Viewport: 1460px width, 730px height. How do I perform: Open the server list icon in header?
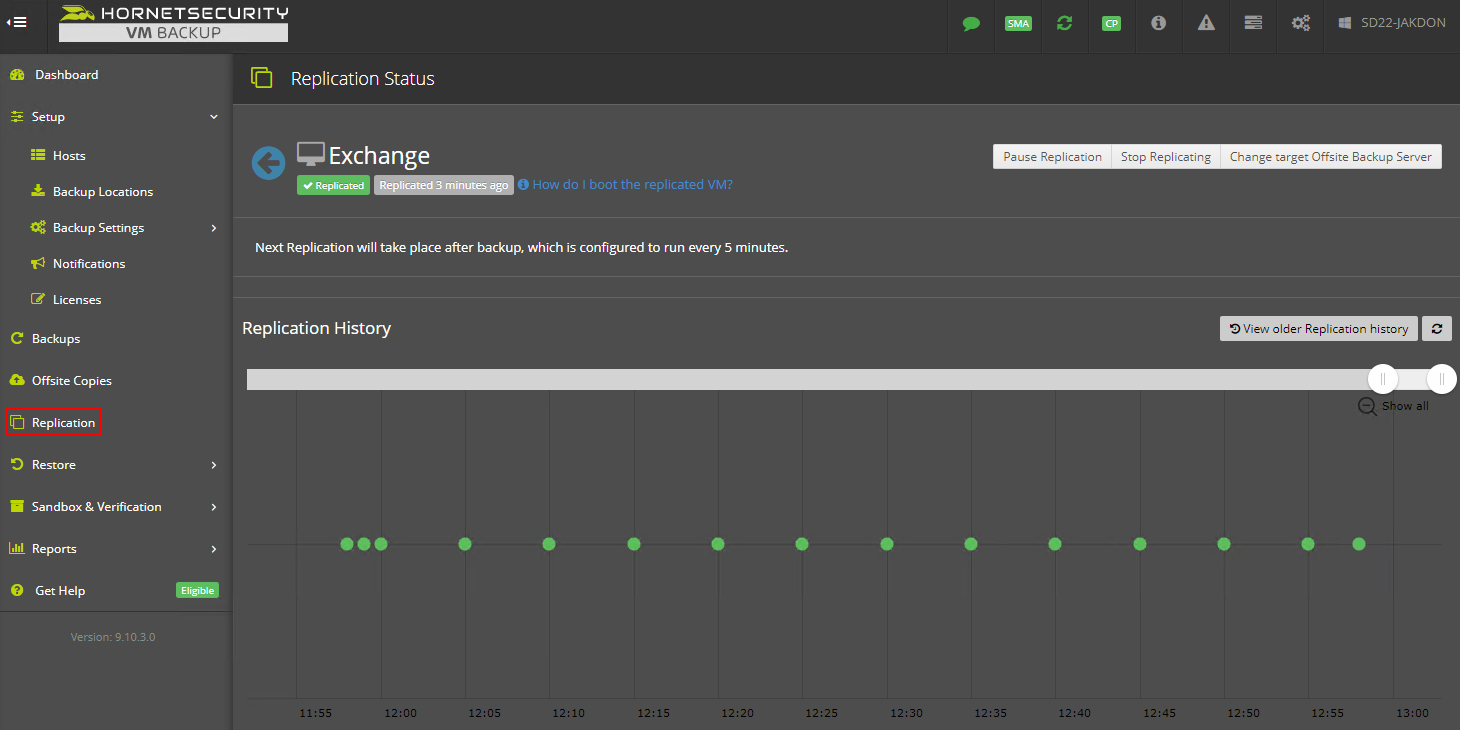[1253, 23]
